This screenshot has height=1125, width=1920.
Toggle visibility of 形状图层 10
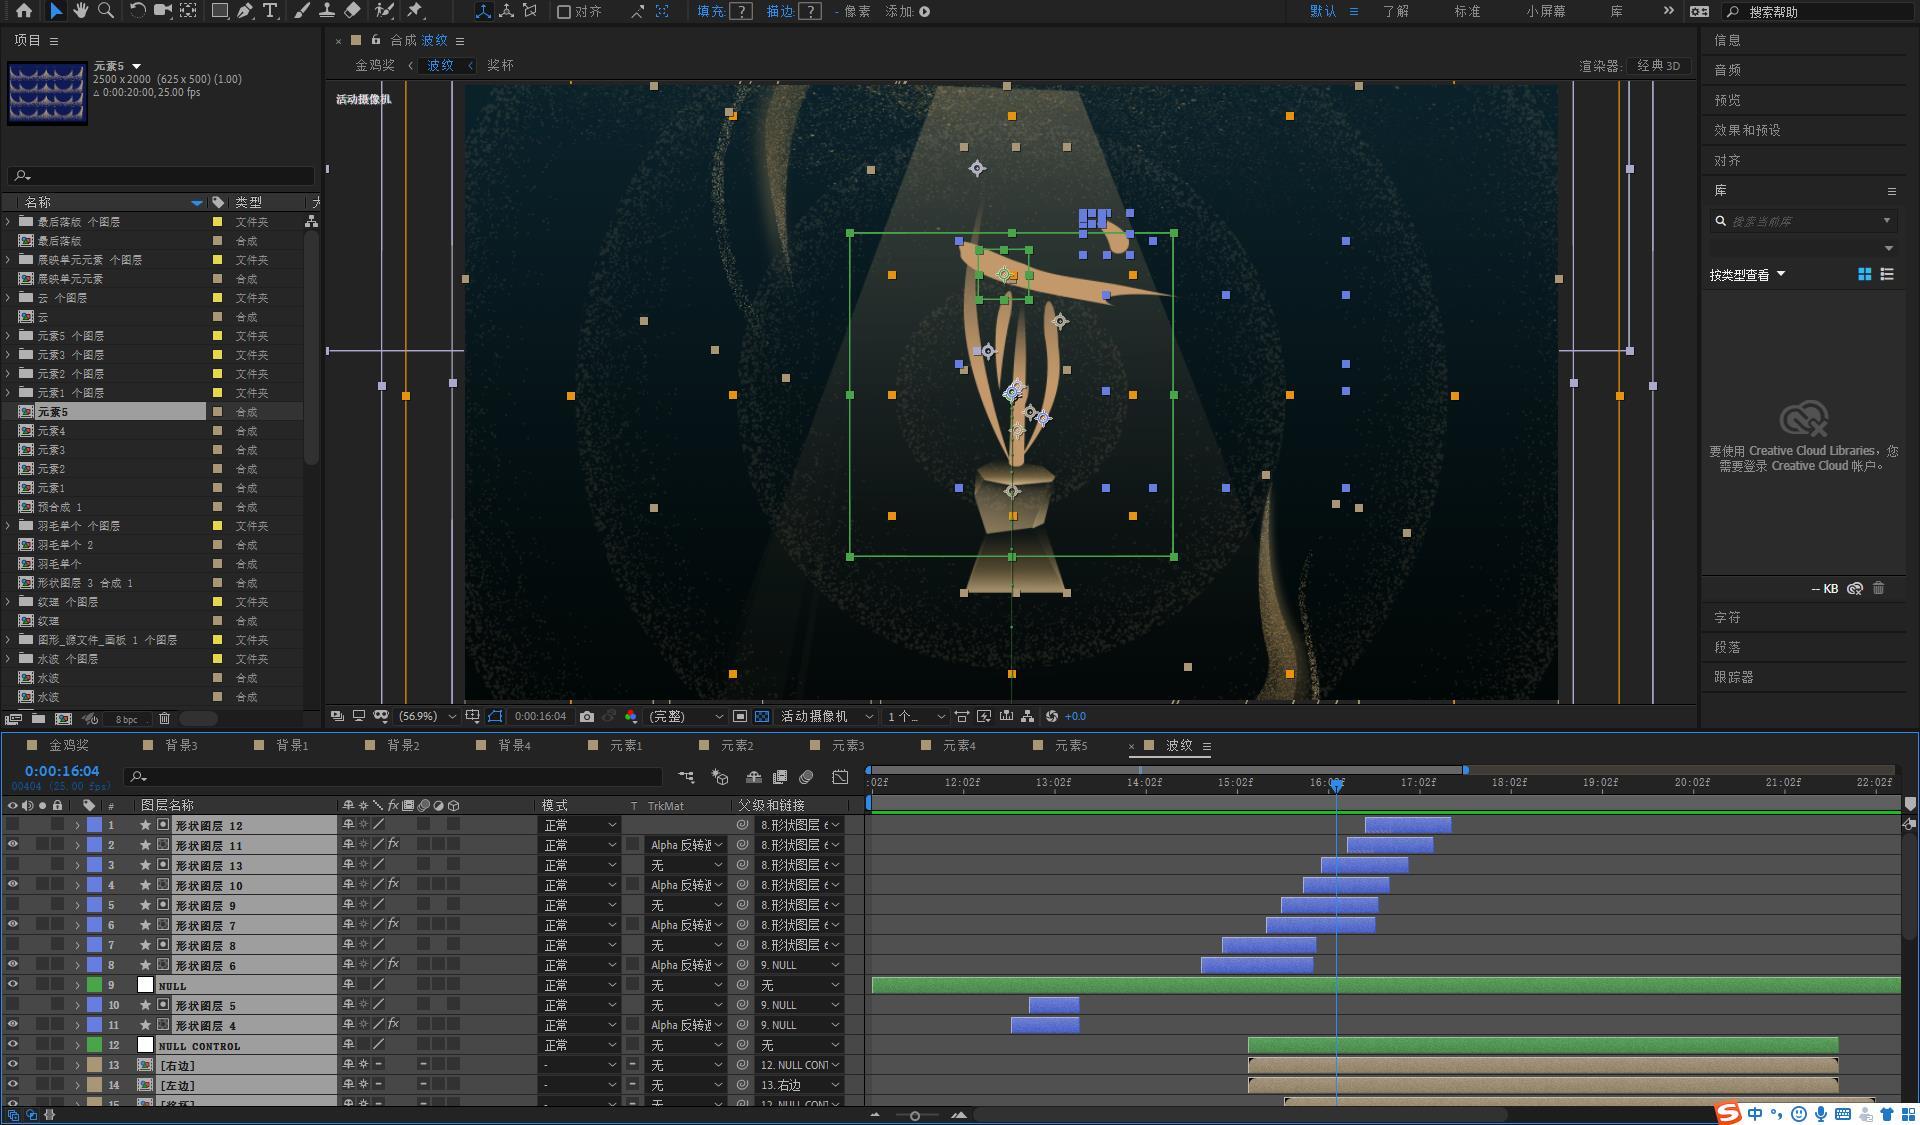13,885
